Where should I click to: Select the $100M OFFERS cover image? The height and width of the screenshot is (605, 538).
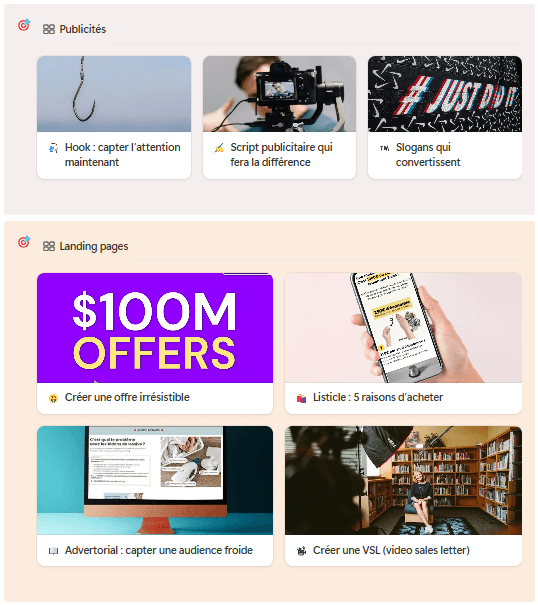pos(155,328)
